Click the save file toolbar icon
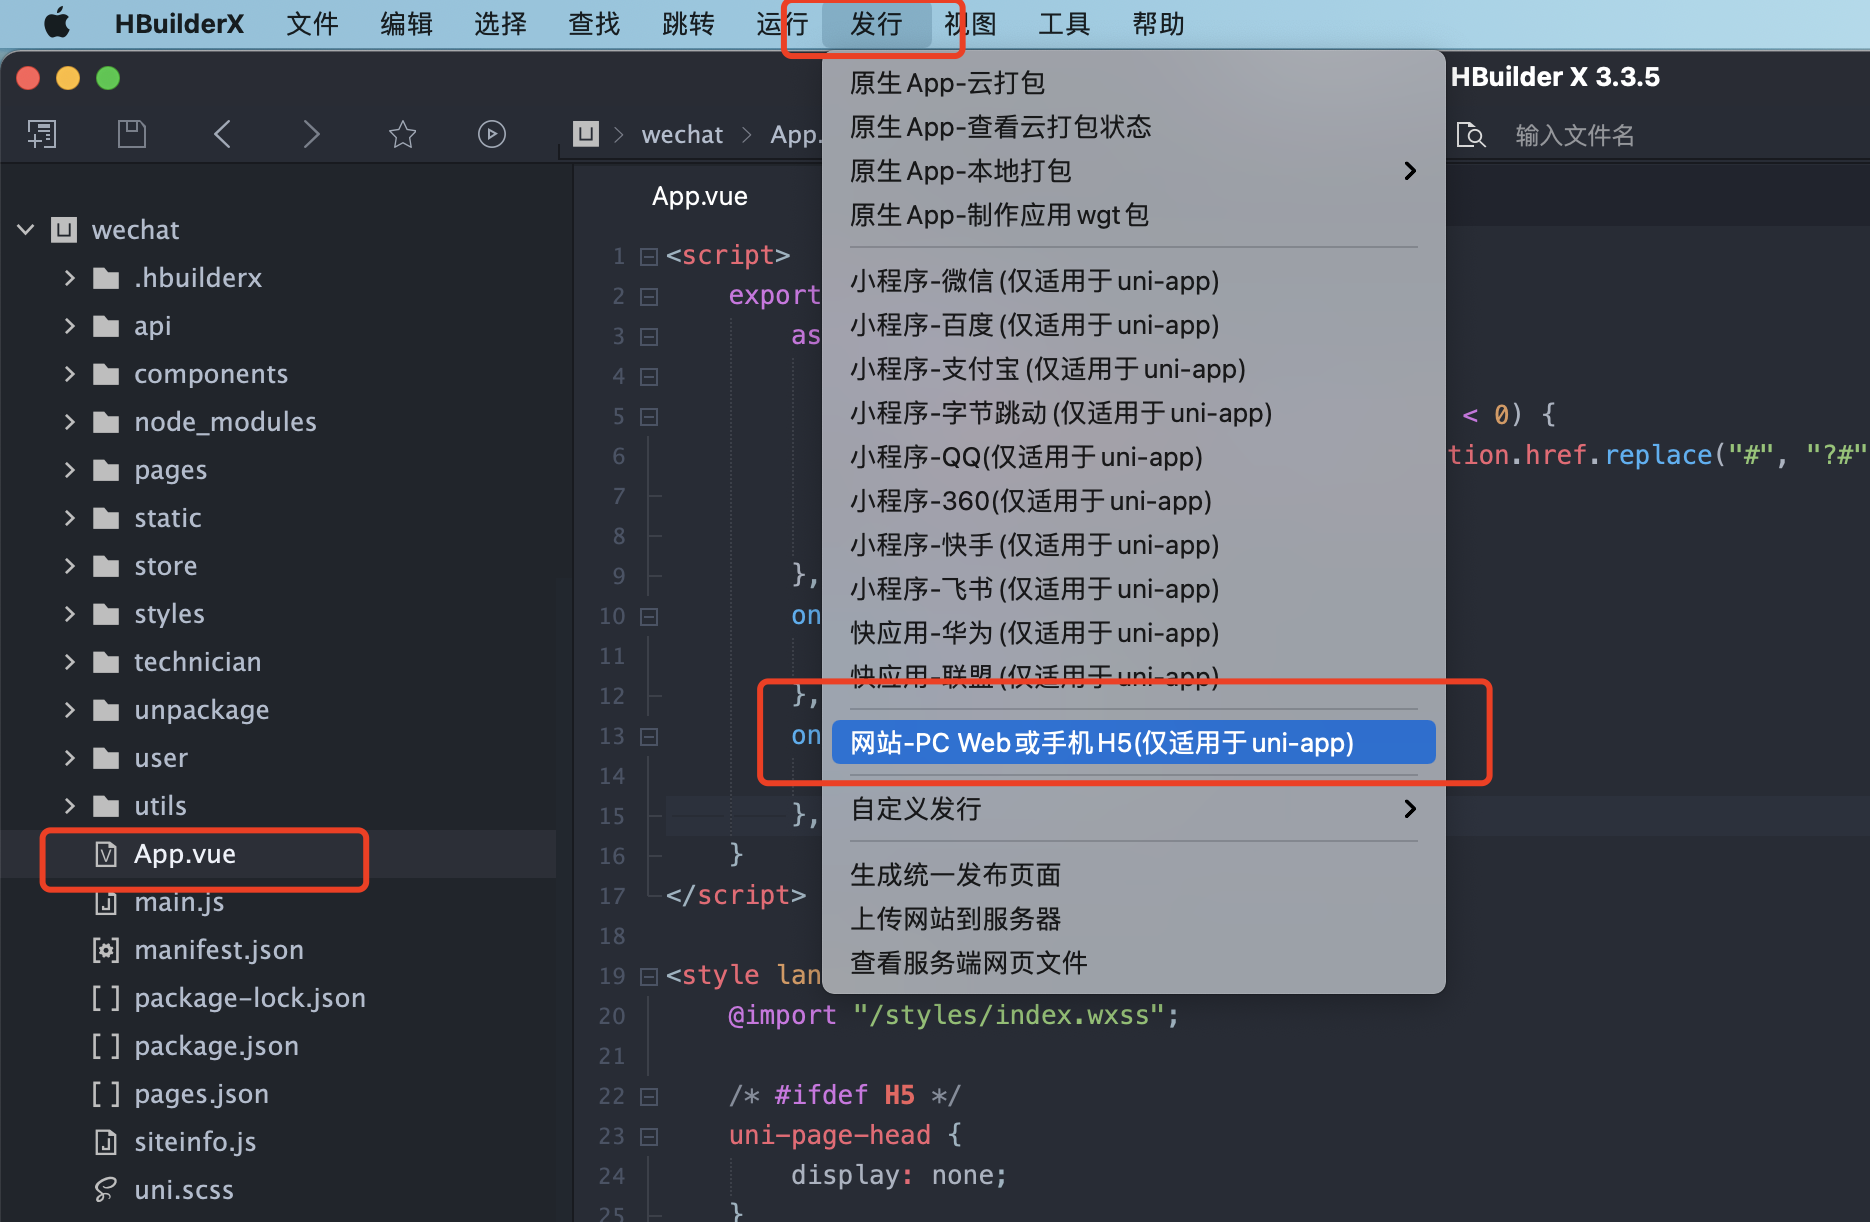 pyautogui.click(x=132, y=134)
